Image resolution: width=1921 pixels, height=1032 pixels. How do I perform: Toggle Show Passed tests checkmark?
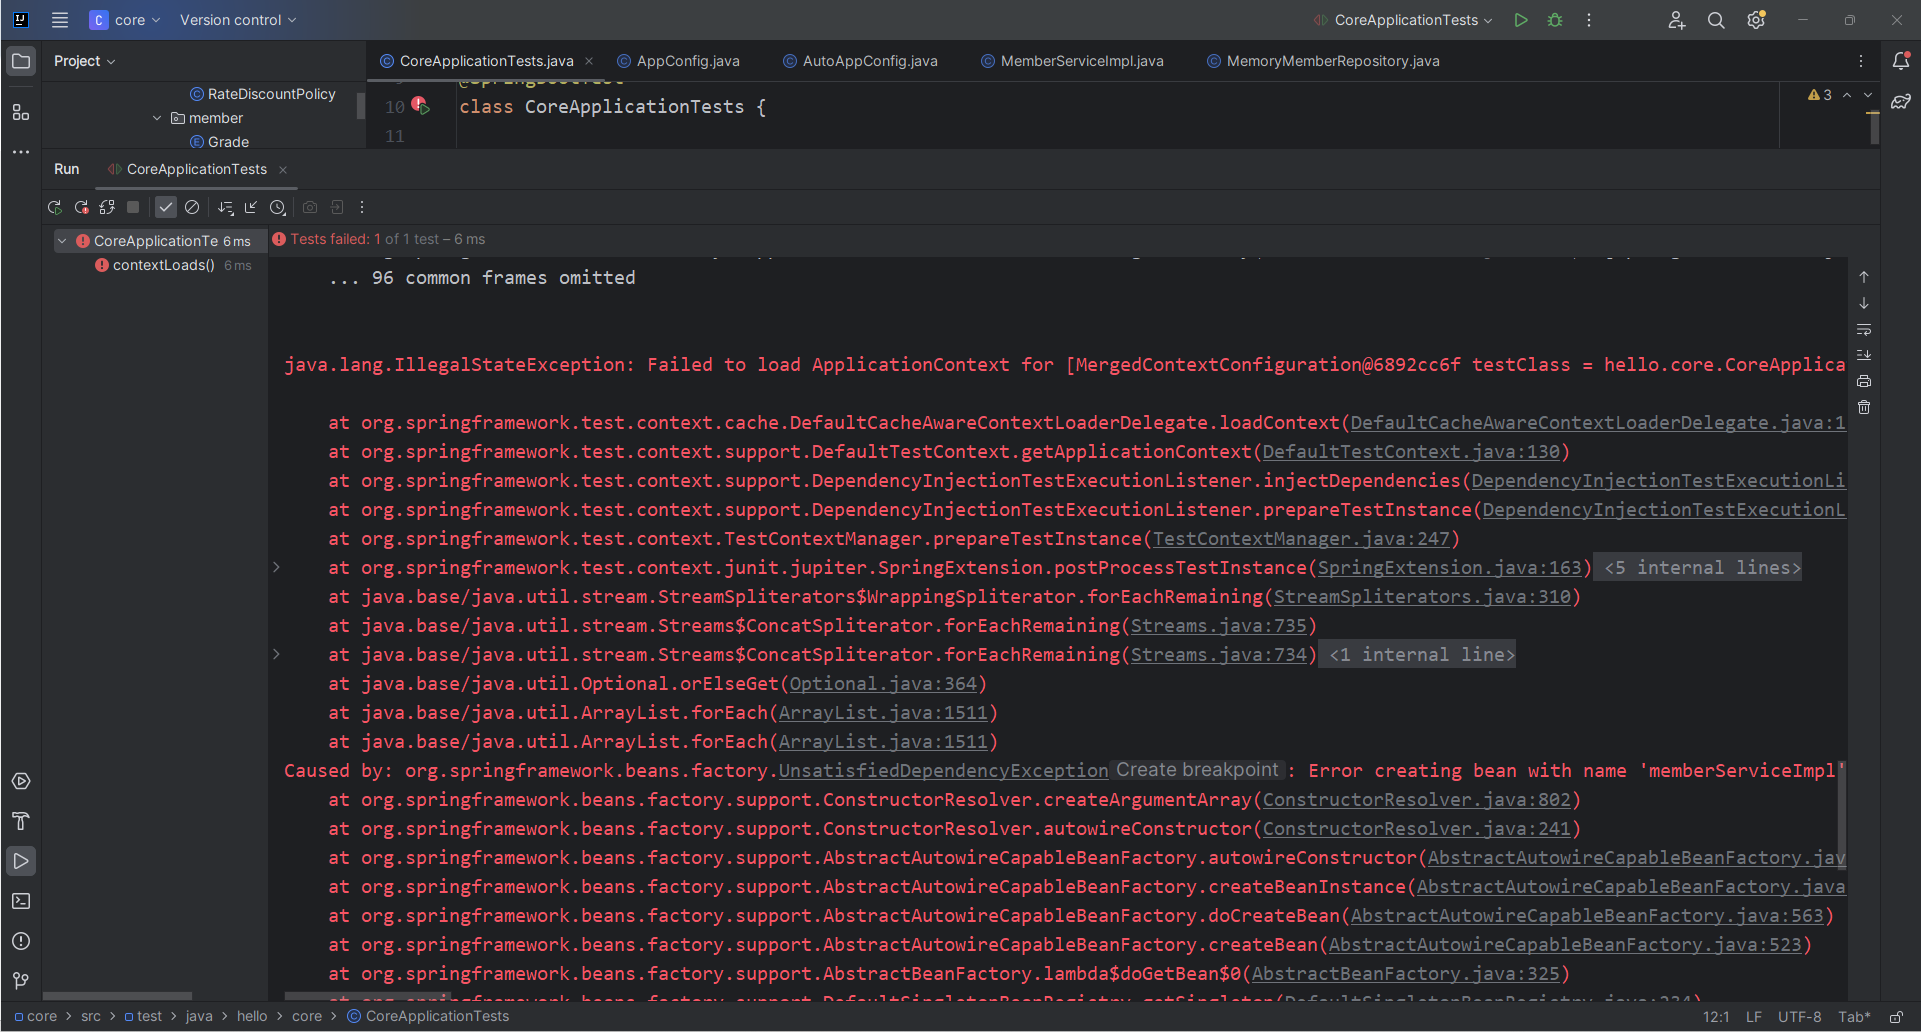pyautogui.click(x=166, y=207)
